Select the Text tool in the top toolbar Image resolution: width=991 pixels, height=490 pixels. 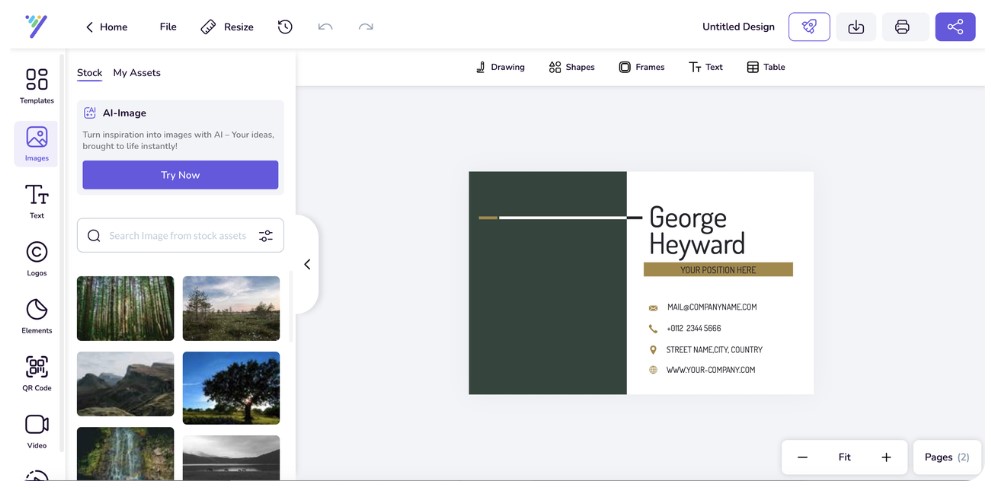pyautogui.click(x=706, y=67)
